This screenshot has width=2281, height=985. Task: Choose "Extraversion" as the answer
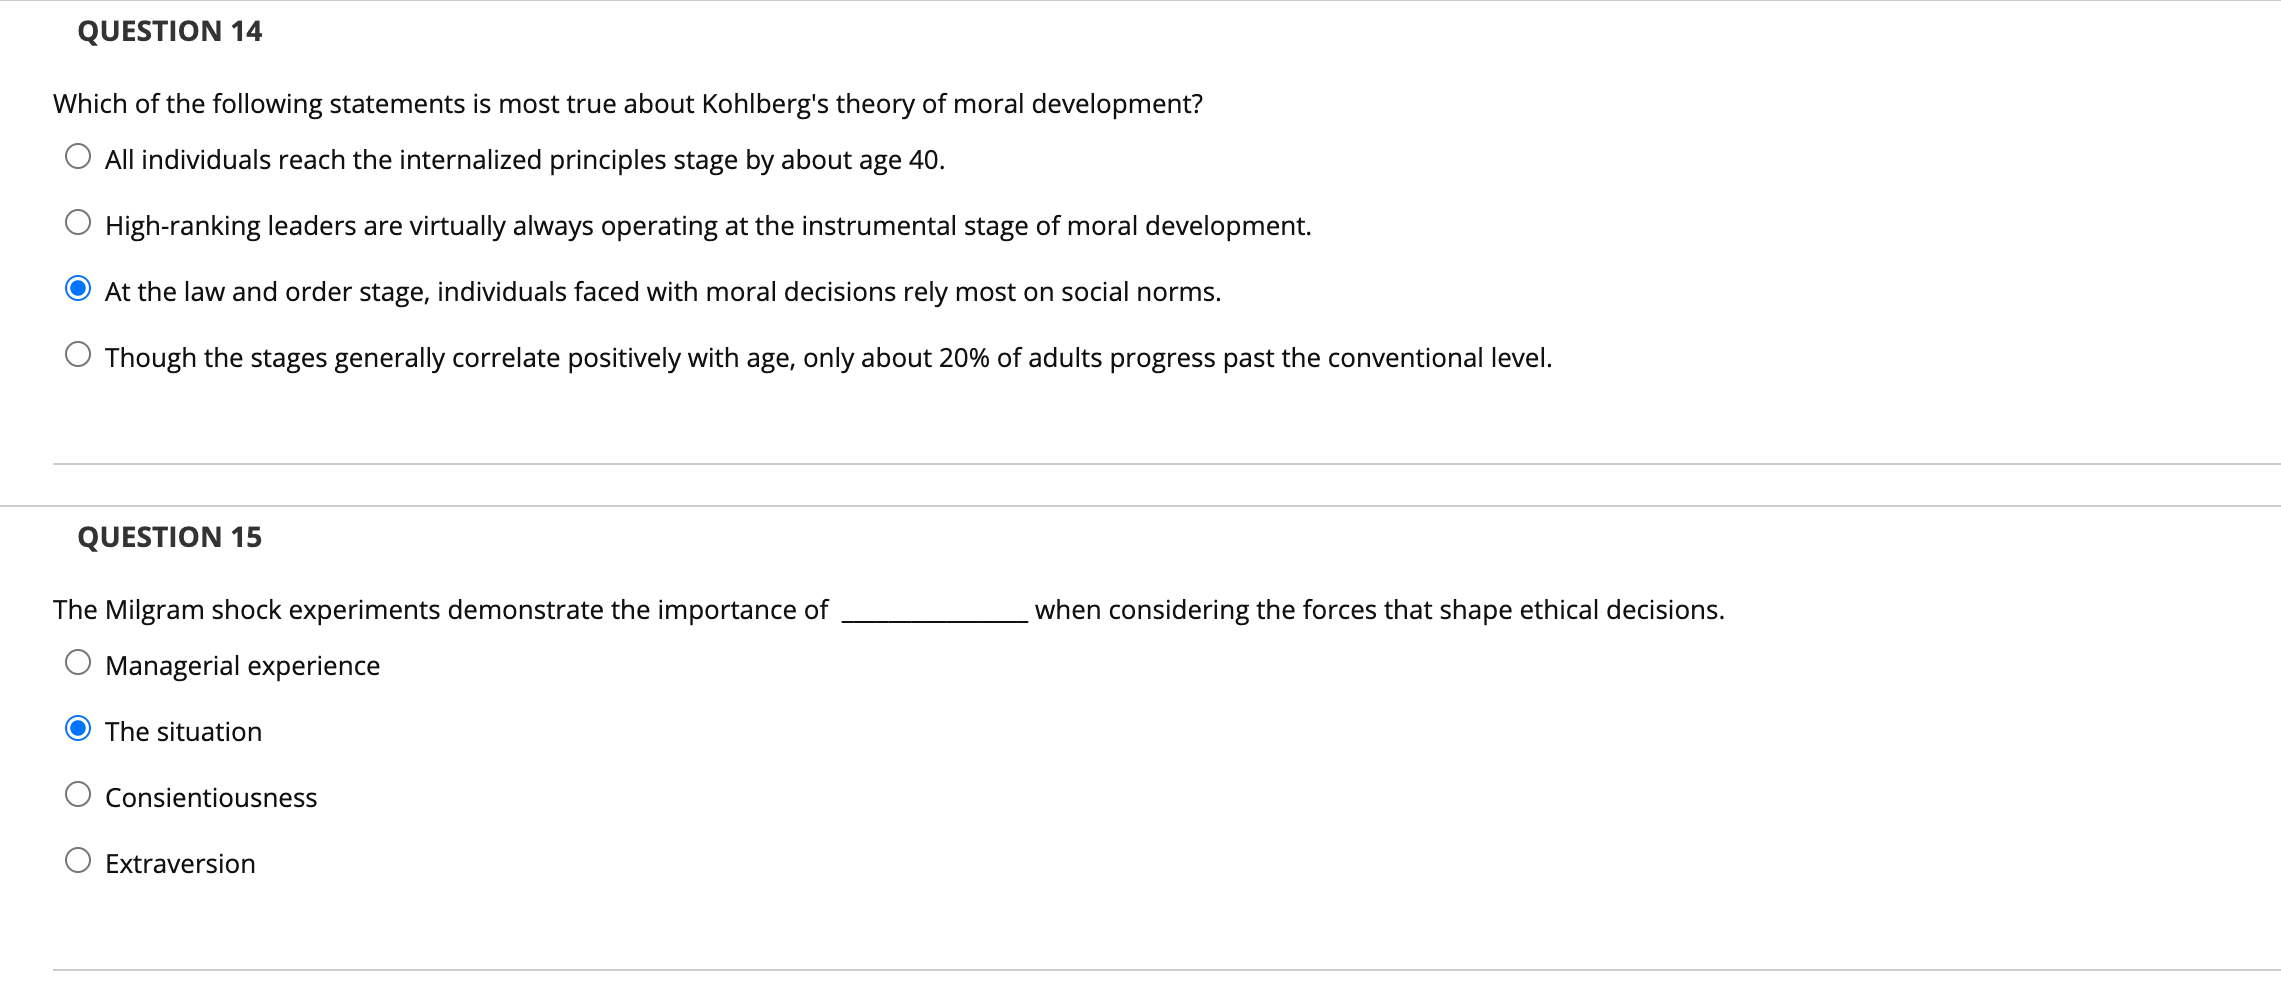tap(78, 859)
